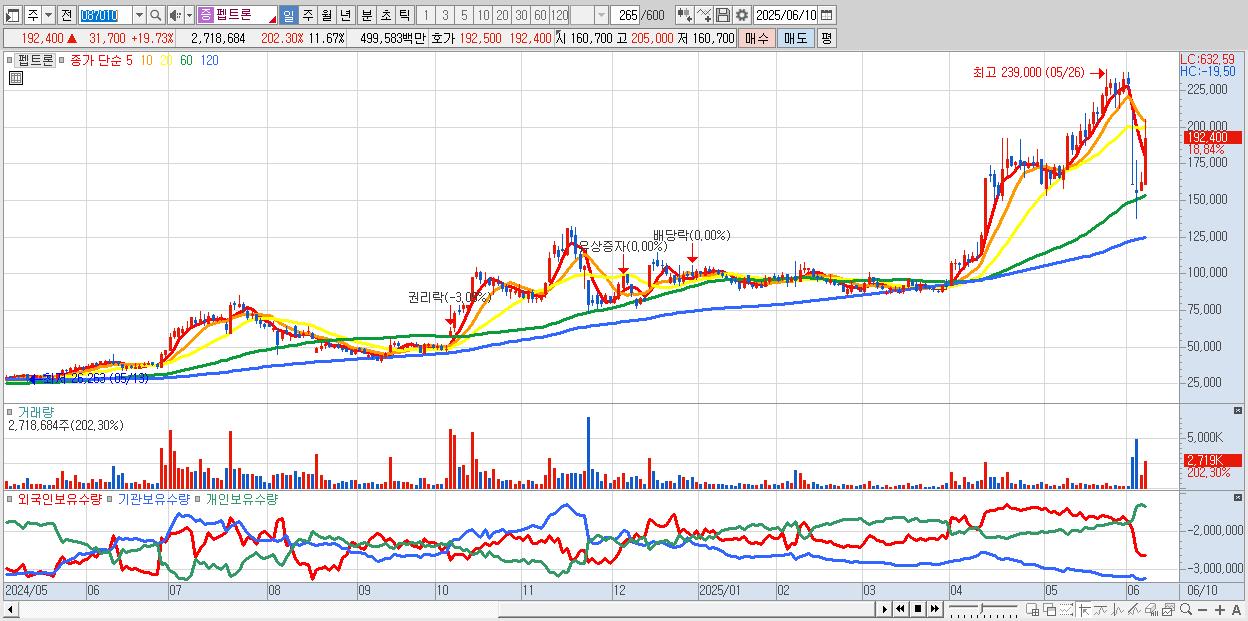Screen dimensions: 1248x621
Task: Click the 2025/06/10 date field
Action: (x=786, y=15)
